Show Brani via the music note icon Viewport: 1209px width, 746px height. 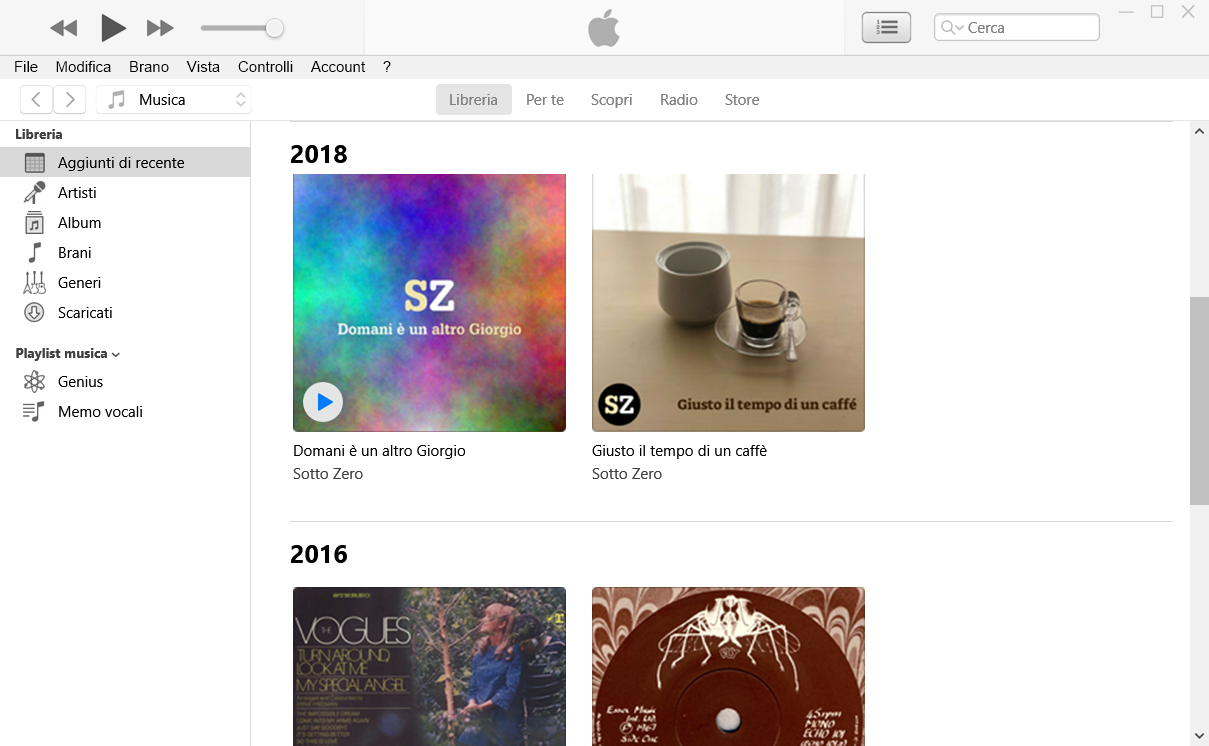tap(35, 252)
